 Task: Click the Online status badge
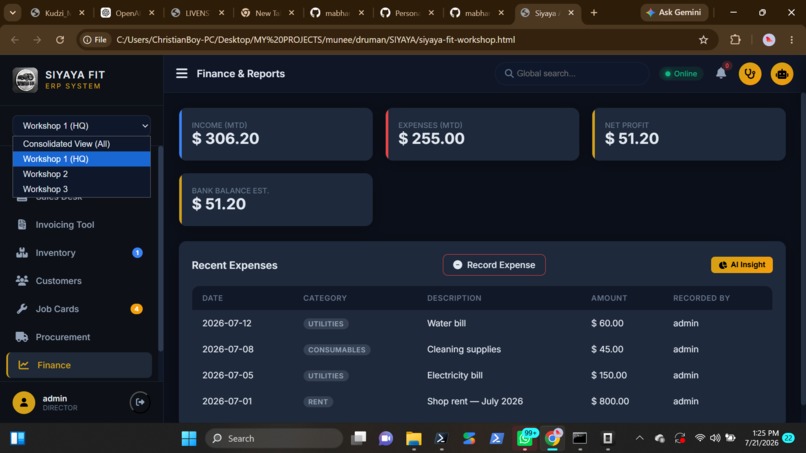click(x=681, y=74)
